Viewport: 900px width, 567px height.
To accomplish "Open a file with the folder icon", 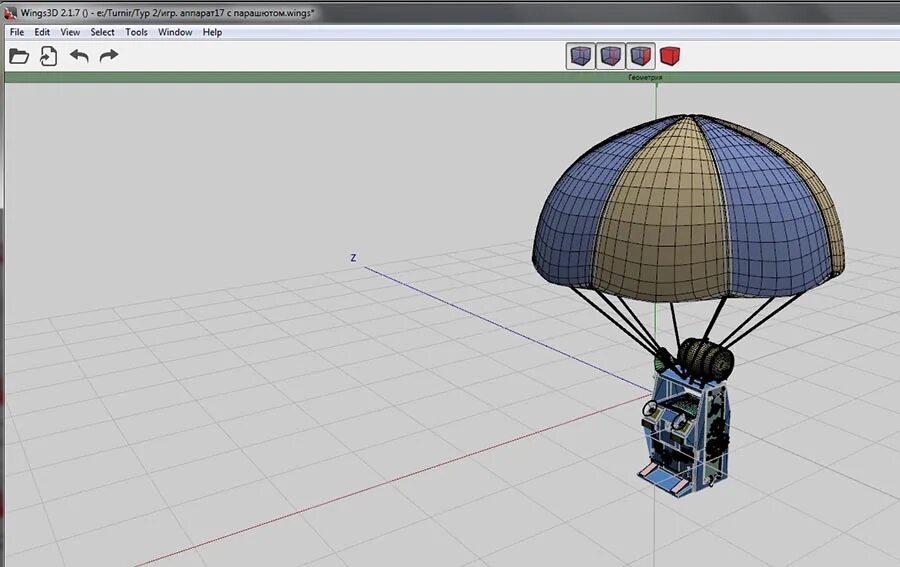I will pos(19,56).
